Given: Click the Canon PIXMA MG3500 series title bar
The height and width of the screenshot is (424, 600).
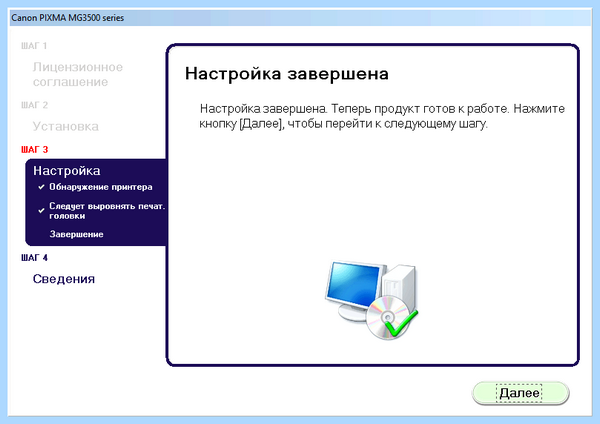Looking at the screenshot, I should pyautogui.click(x=300, y=18).
